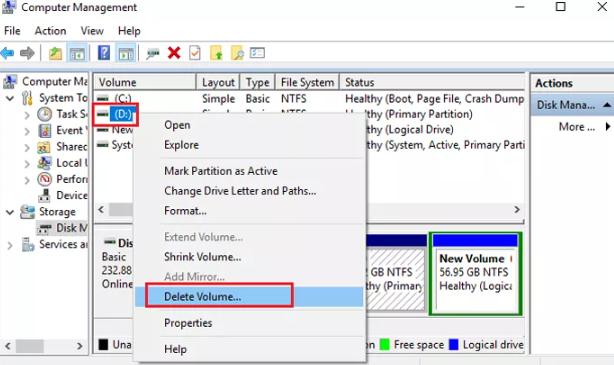Choose Open from the context menu
Screen dimensions: 614x365
[249, 125]
